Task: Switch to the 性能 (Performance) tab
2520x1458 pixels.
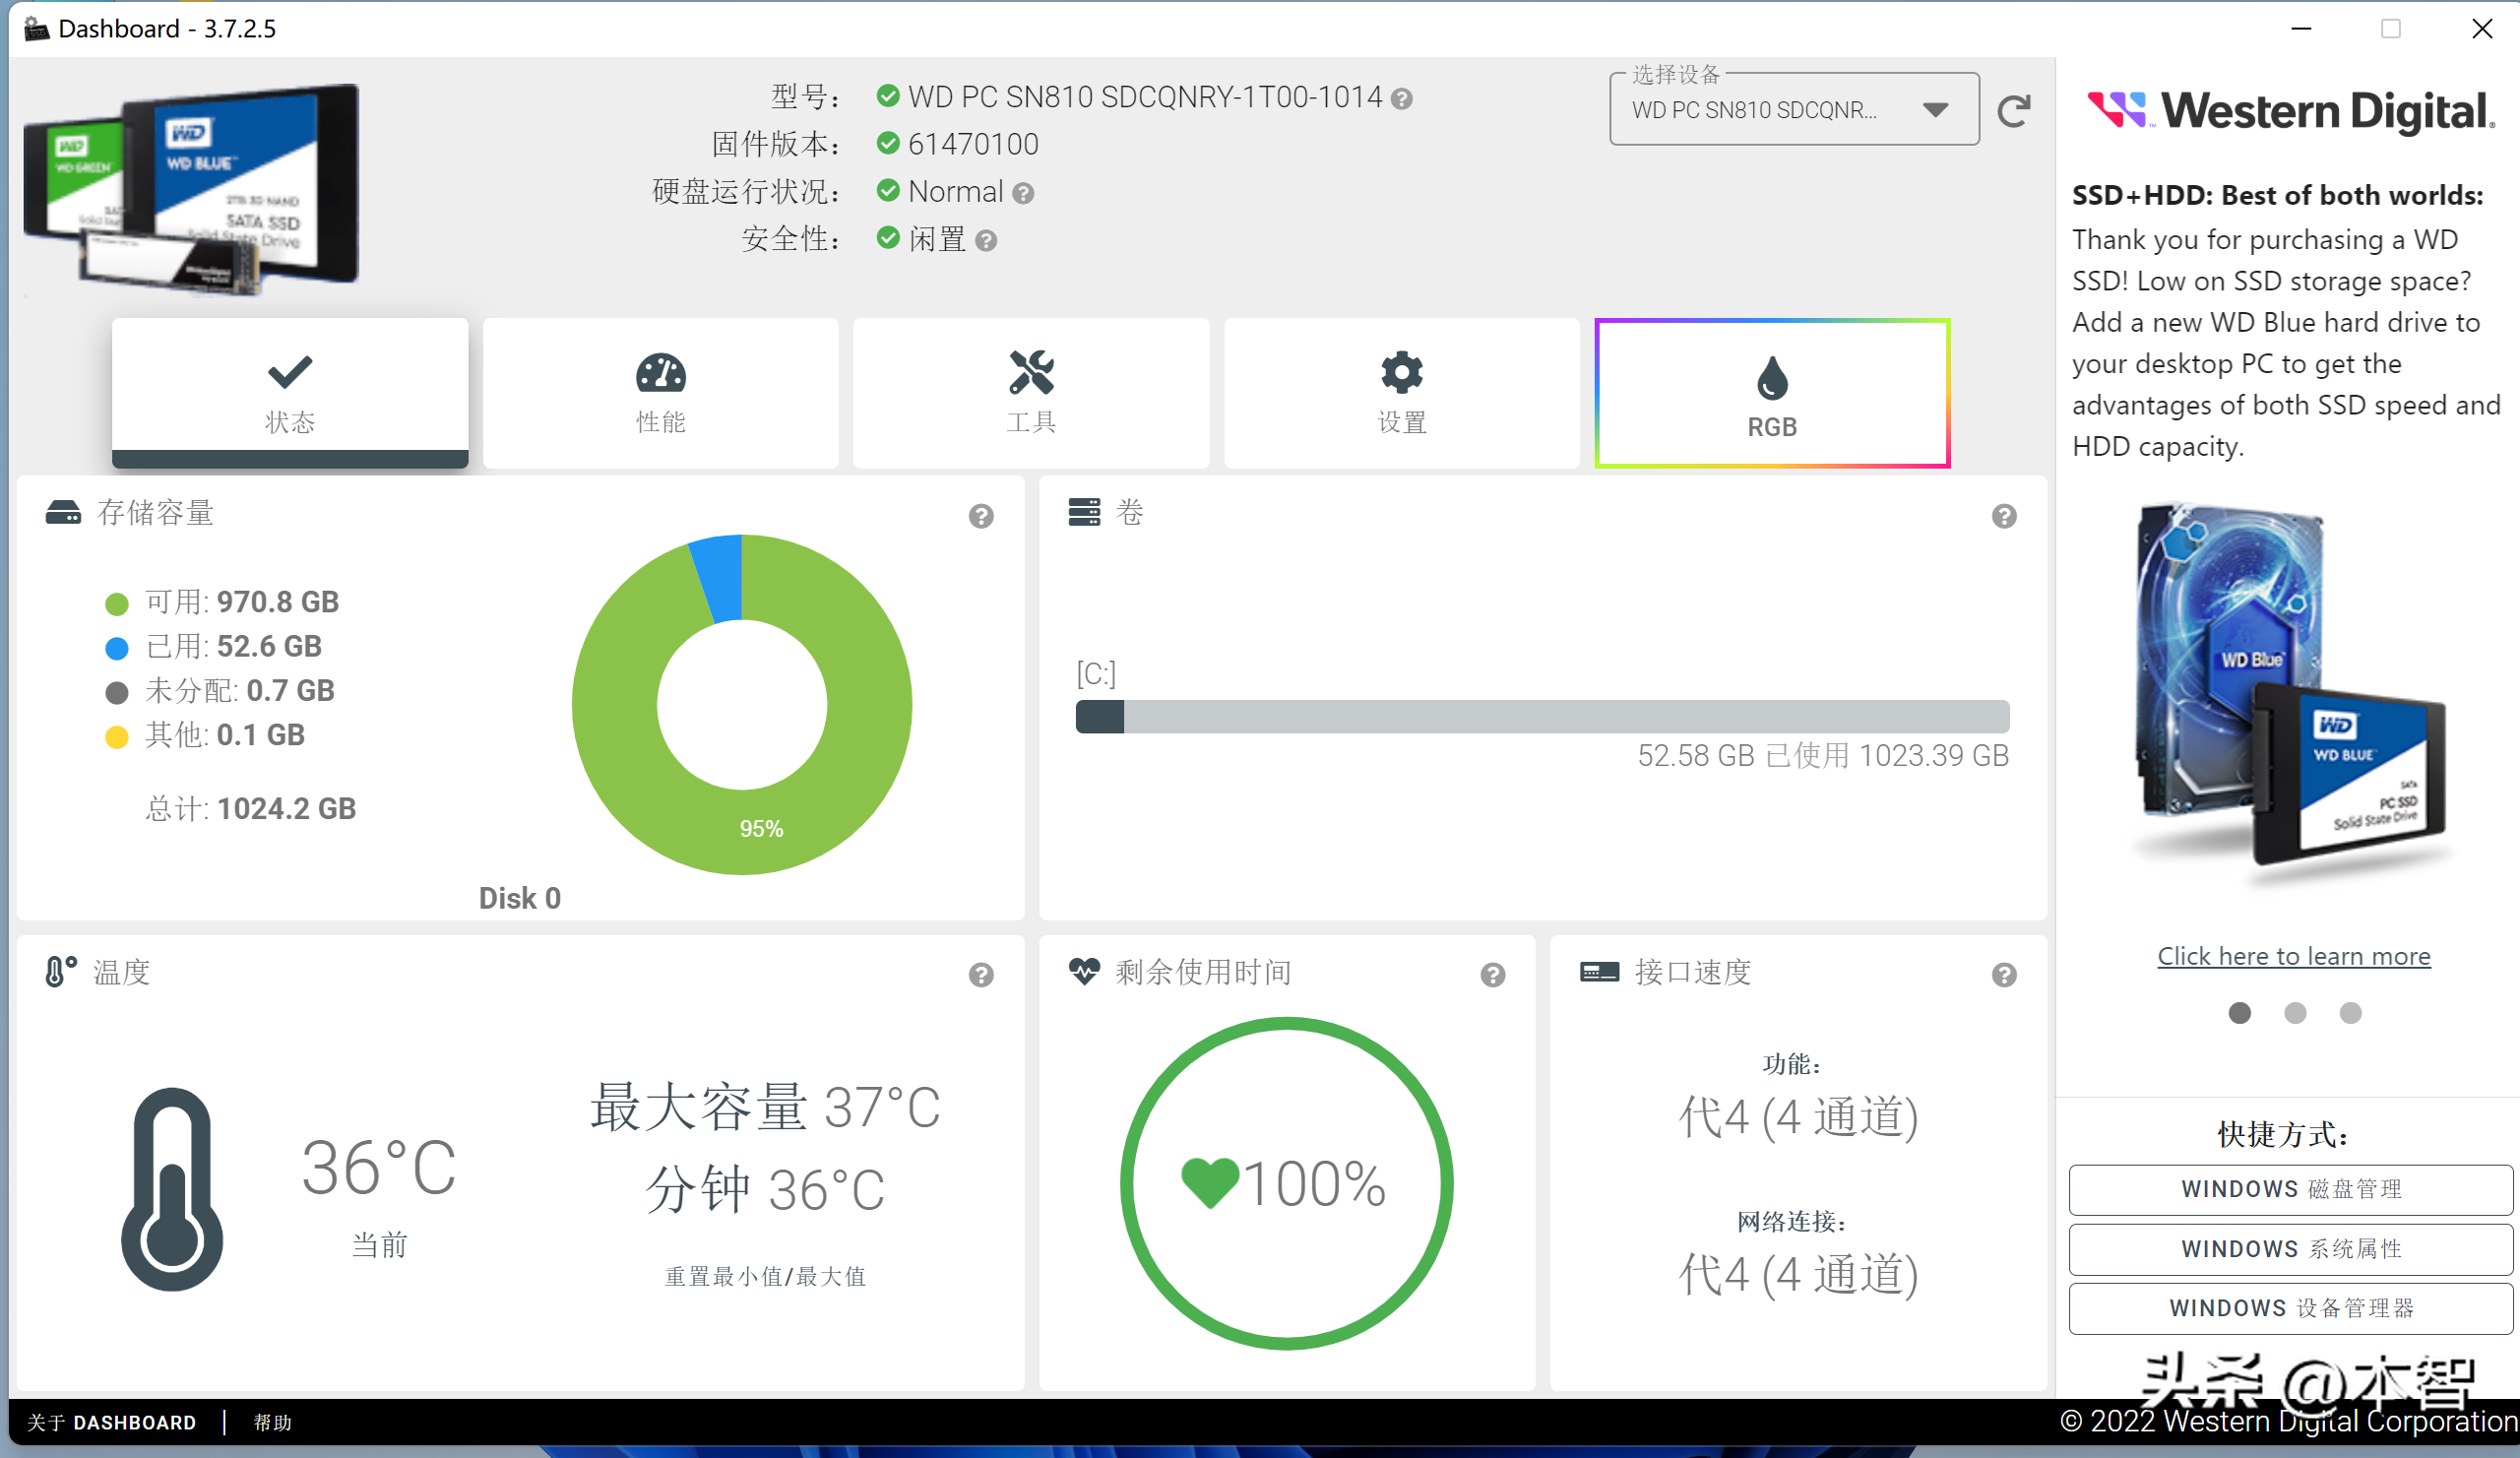Action: (661, 391)
